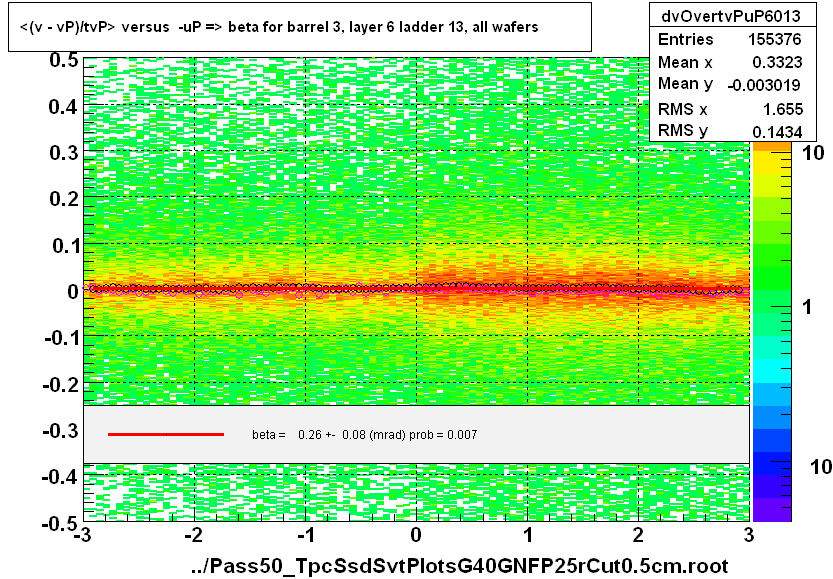Viewport: 833px width, 579px height.
Task: Click the y-axis label -0.5
Action: pyautogui.click(x=61, y=523)
